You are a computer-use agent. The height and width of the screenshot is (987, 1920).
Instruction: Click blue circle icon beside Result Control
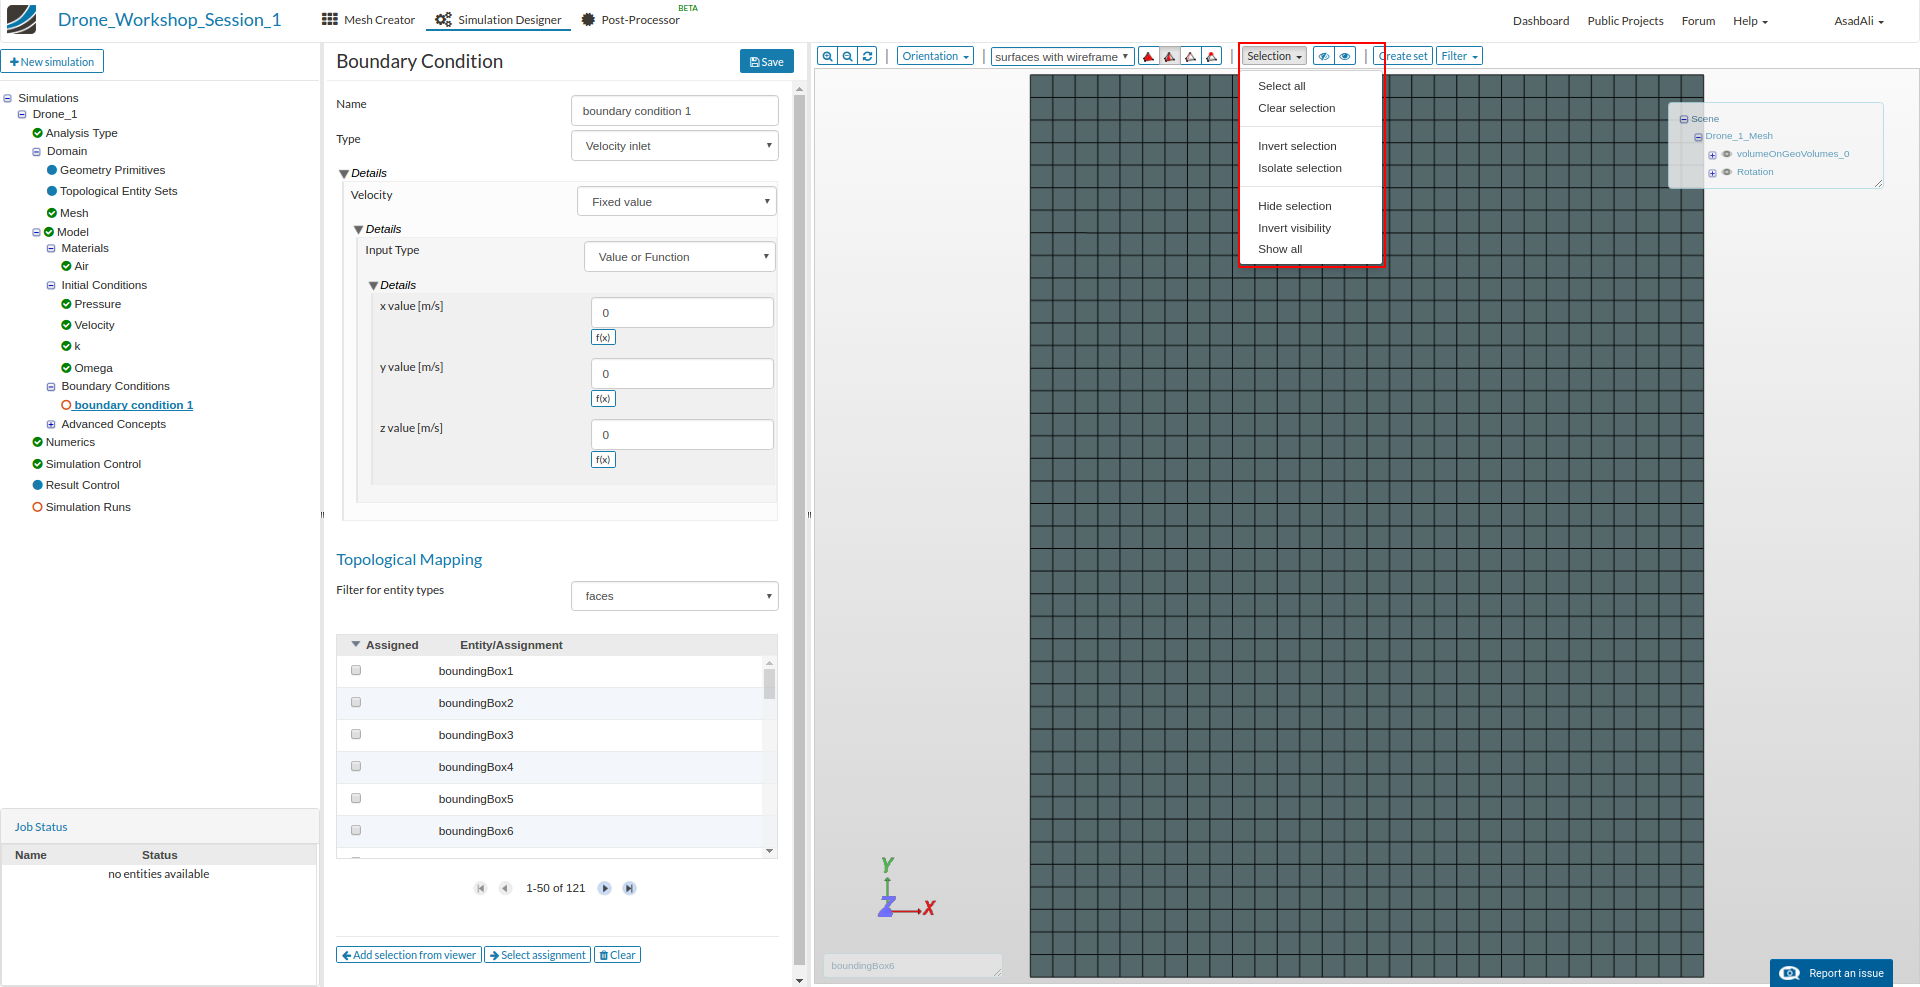point(37,485)
